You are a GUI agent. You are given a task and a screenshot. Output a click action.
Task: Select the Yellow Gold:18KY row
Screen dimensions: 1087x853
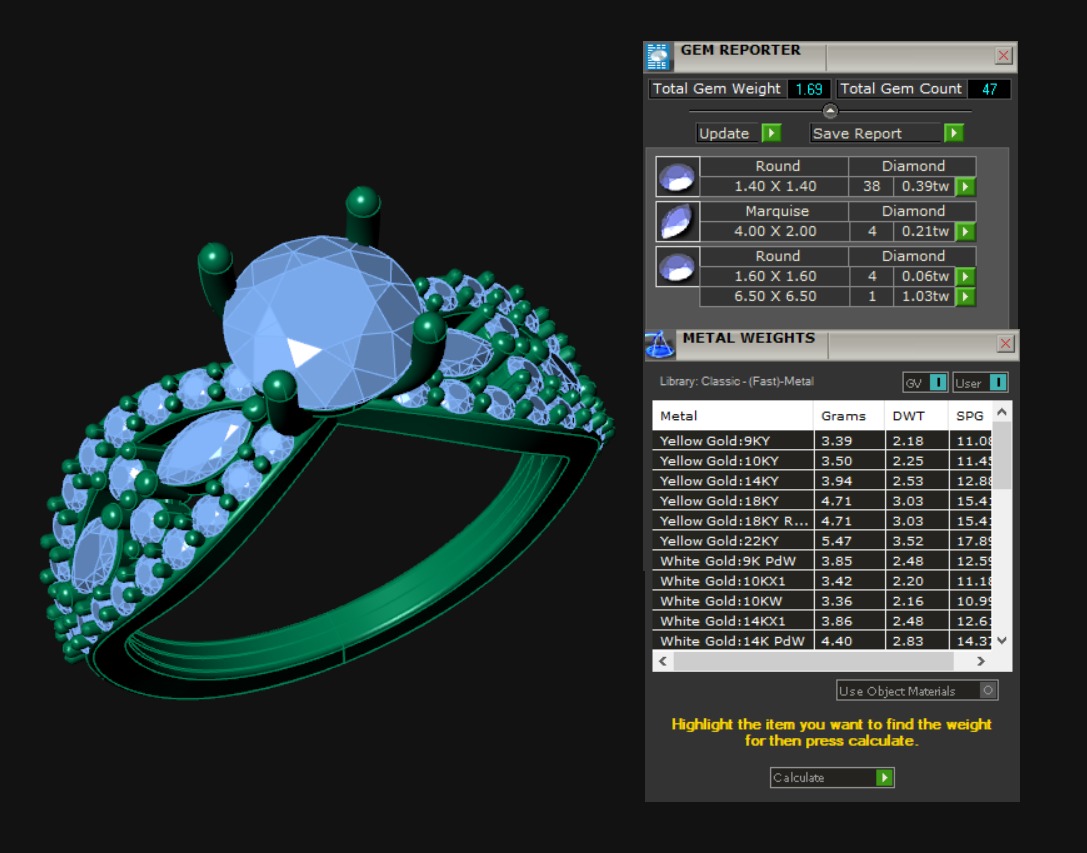pyautogui.click(x=822, y=501)
